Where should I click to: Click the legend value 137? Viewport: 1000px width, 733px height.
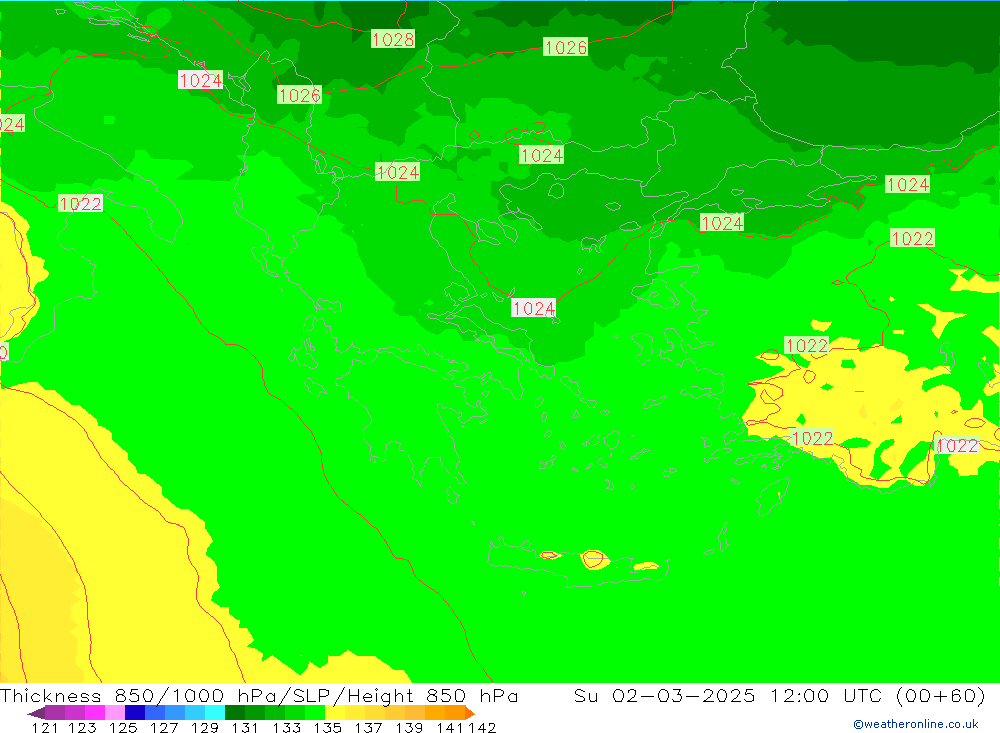click(x=368, y=727)
